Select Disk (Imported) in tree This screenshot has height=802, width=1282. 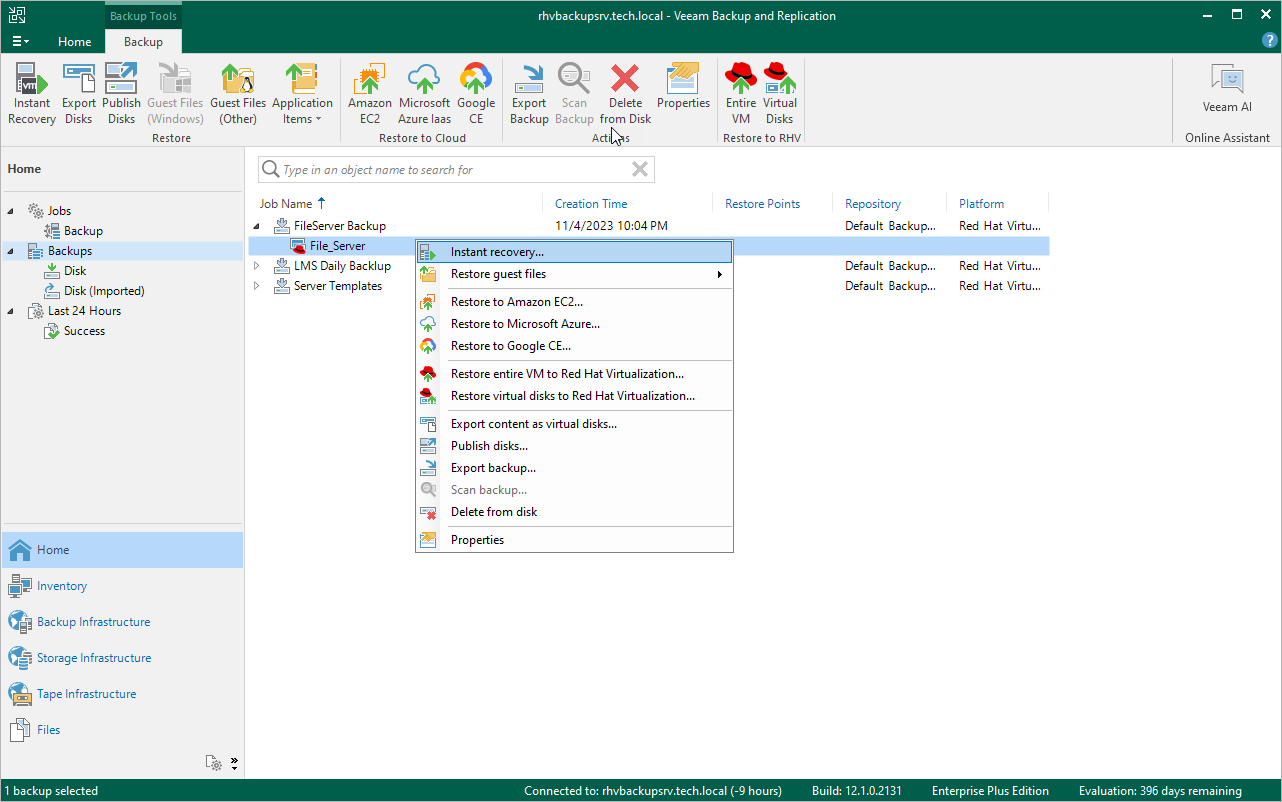point(95,291)
